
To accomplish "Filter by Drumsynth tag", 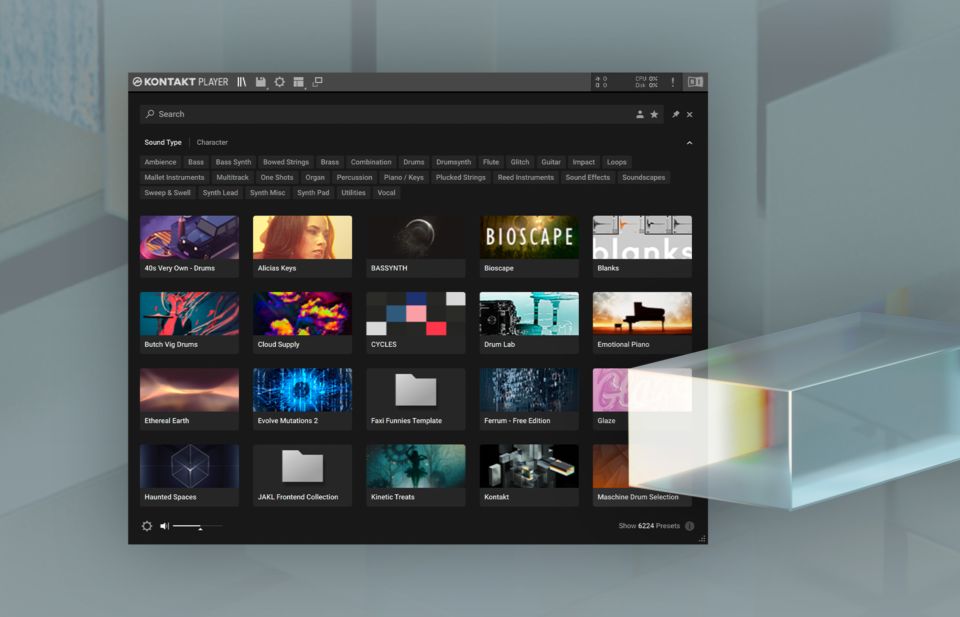I will point(454,162).
